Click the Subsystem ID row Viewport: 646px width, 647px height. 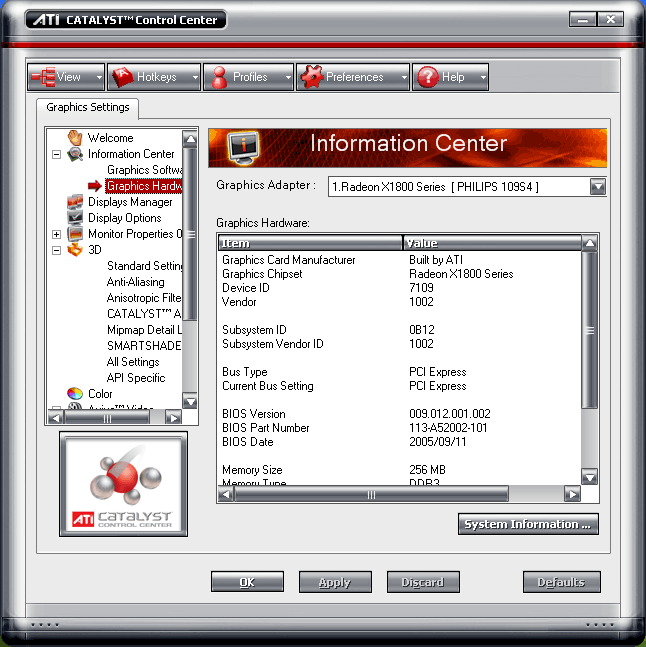point(400,330)
